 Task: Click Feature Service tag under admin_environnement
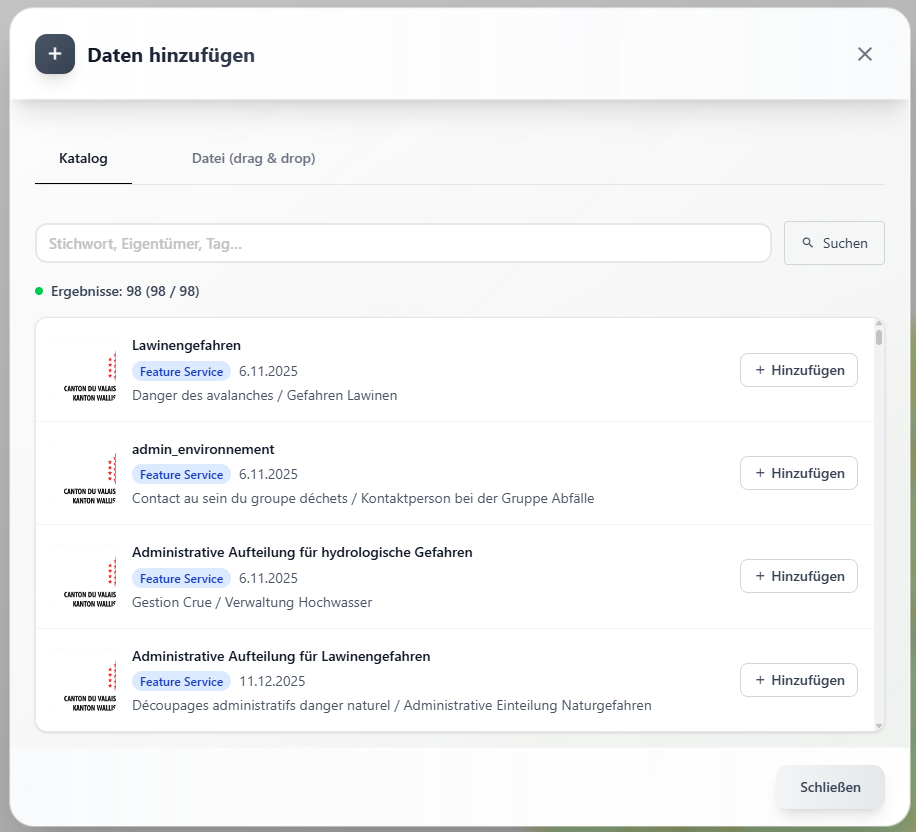click(181, 475)
